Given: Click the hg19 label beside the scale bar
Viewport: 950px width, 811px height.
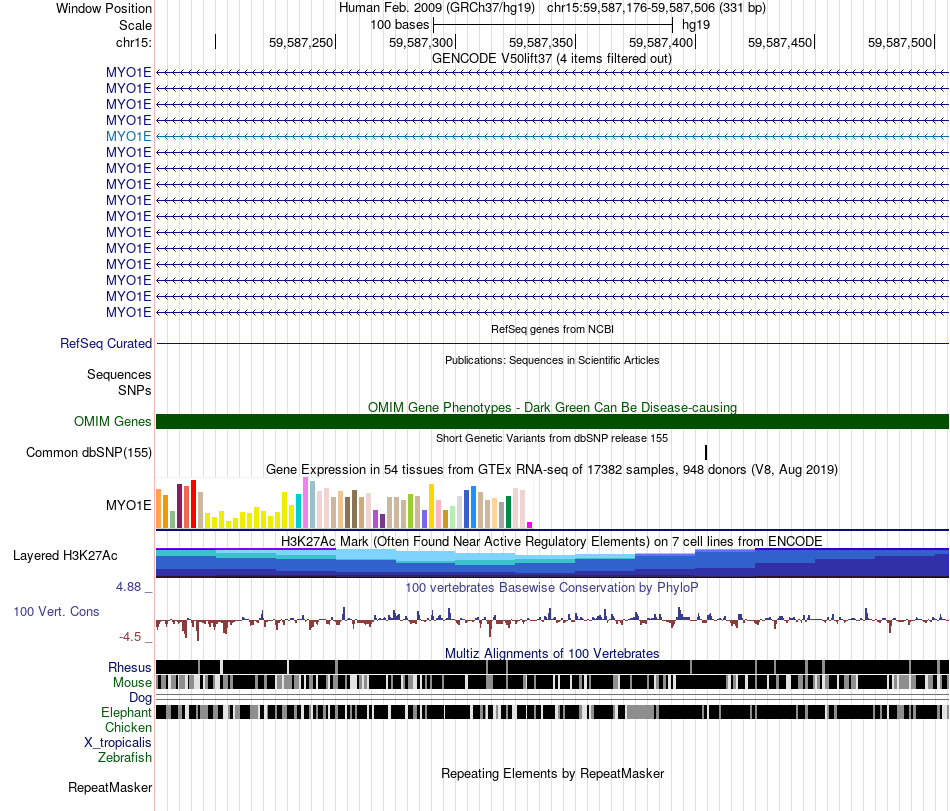Looking at the screenshot, I should coord(696,25).
